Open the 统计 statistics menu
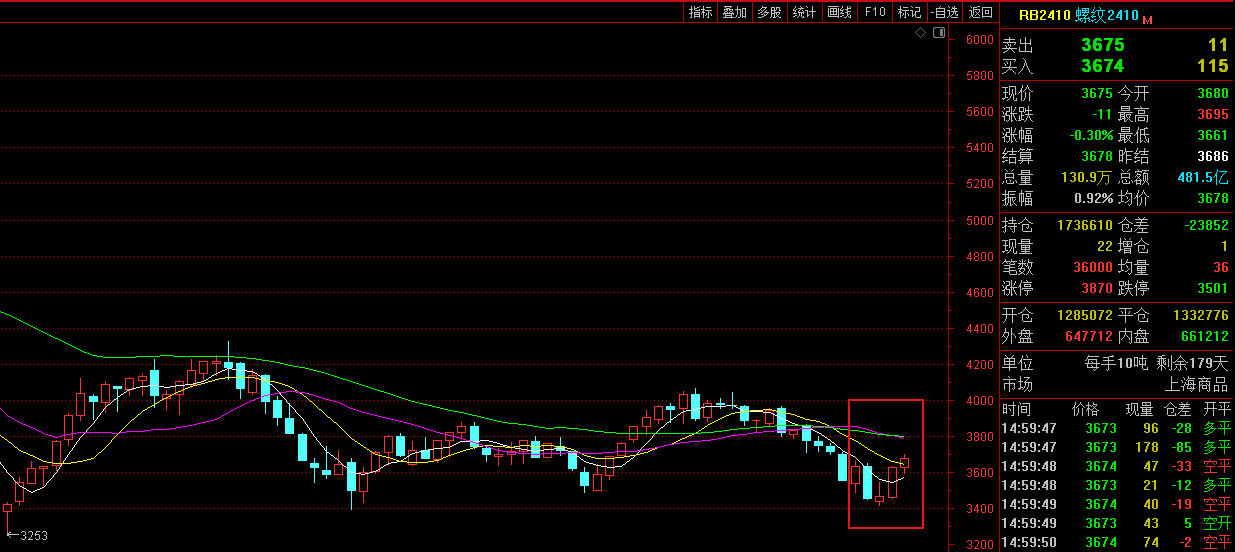Screen dimensions: 1235x552 click(x=804, y=12)
